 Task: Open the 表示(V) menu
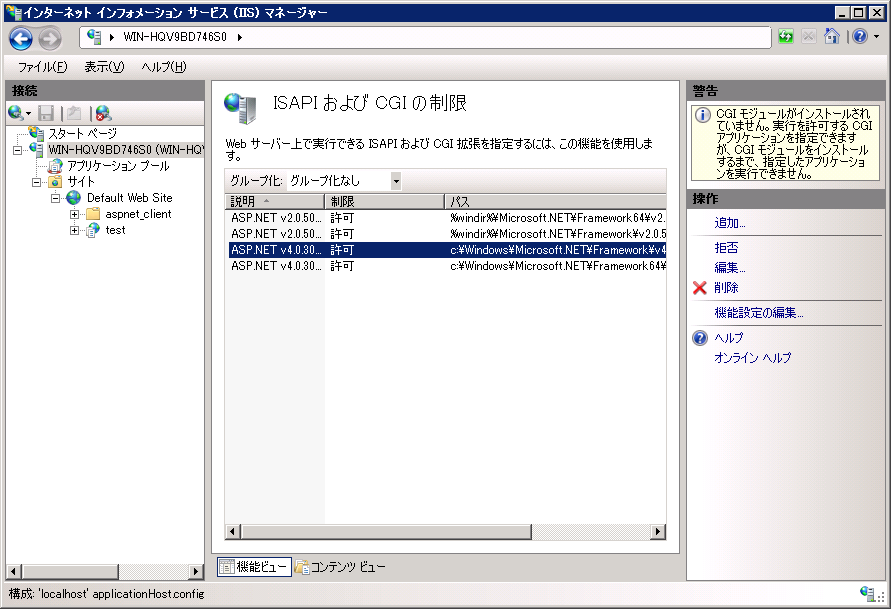[104, 67]
